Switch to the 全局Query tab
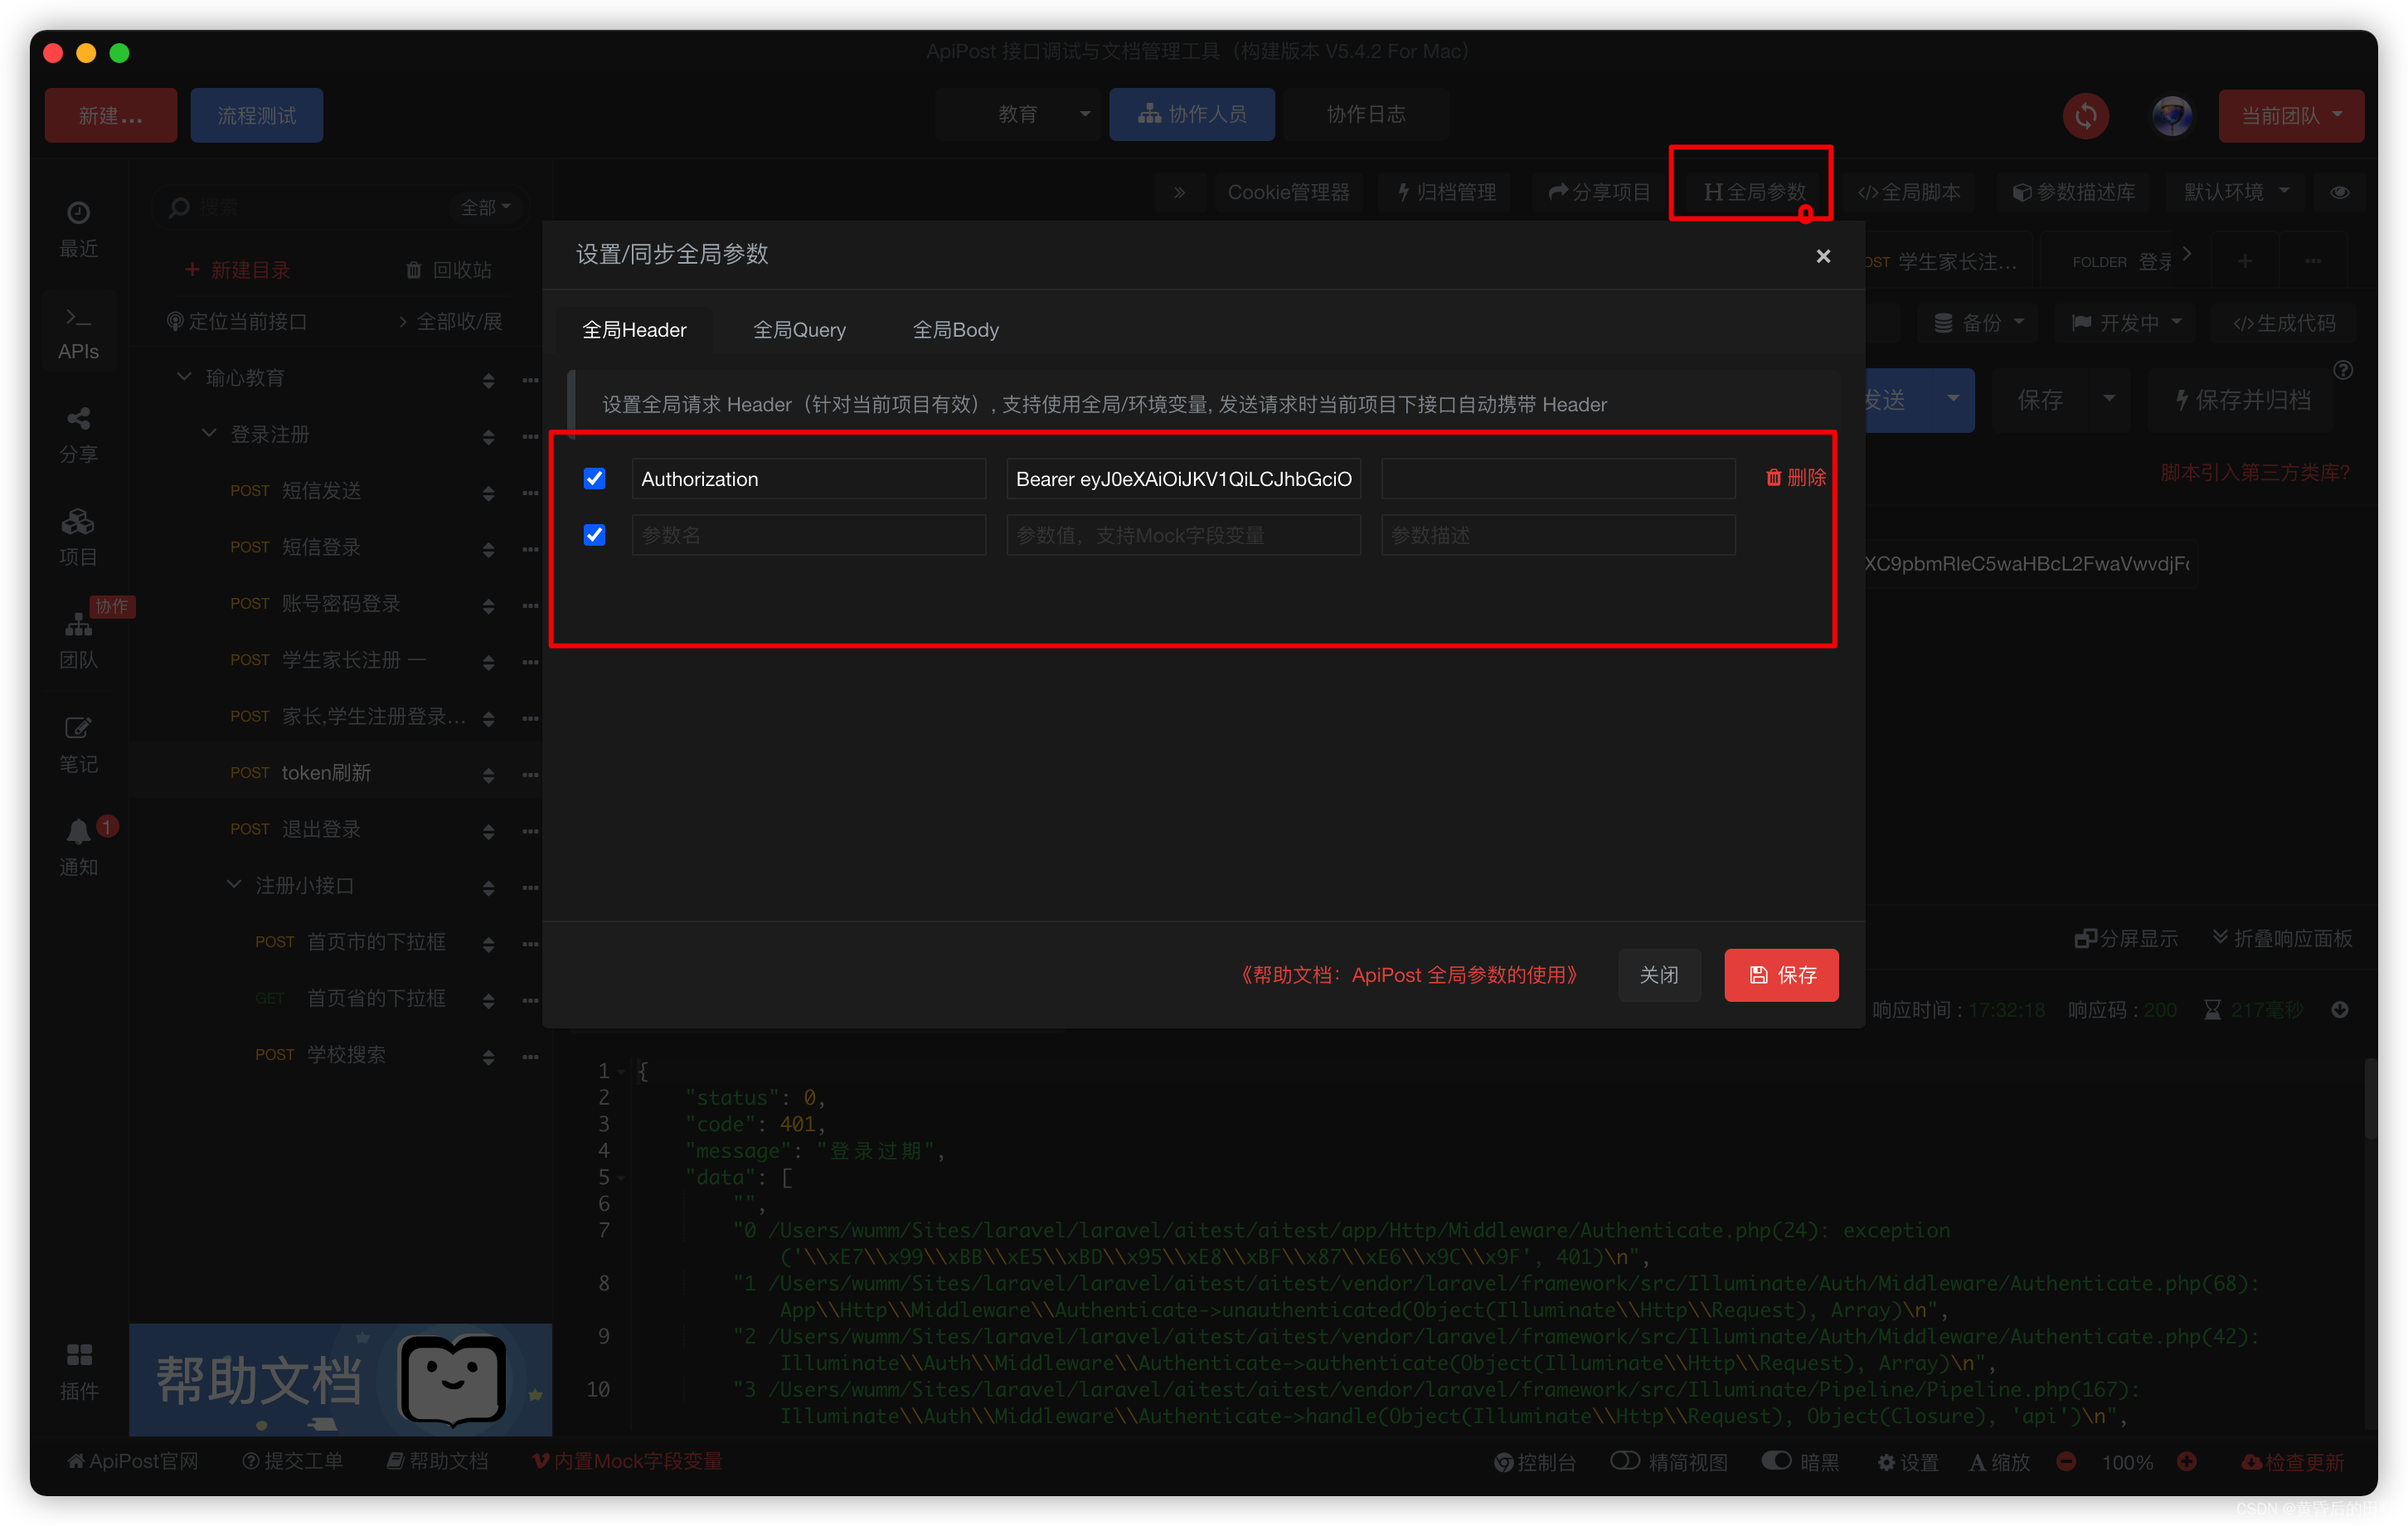This screenshot has height=1526, width=2408. [799, 330]
